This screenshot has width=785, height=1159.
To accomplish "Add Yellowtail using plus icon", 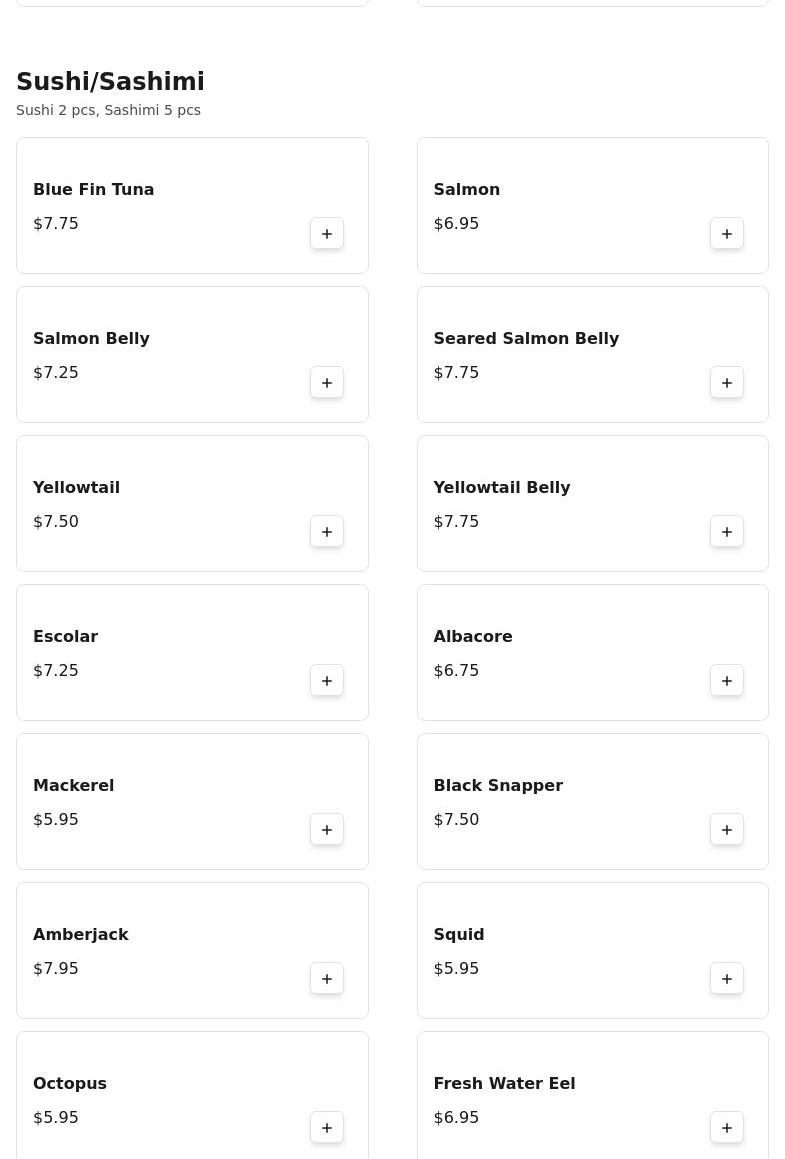I will click(327, 532).
